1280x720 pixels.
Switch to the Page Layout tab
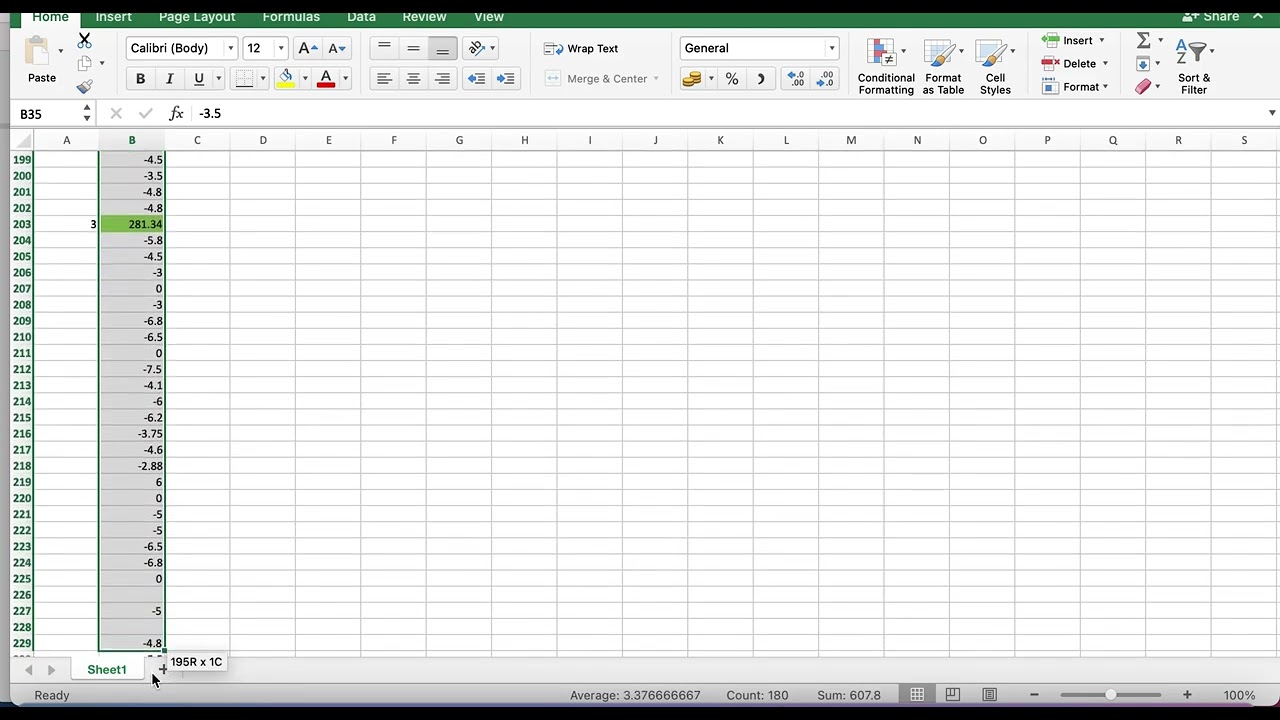pos(197,16)
